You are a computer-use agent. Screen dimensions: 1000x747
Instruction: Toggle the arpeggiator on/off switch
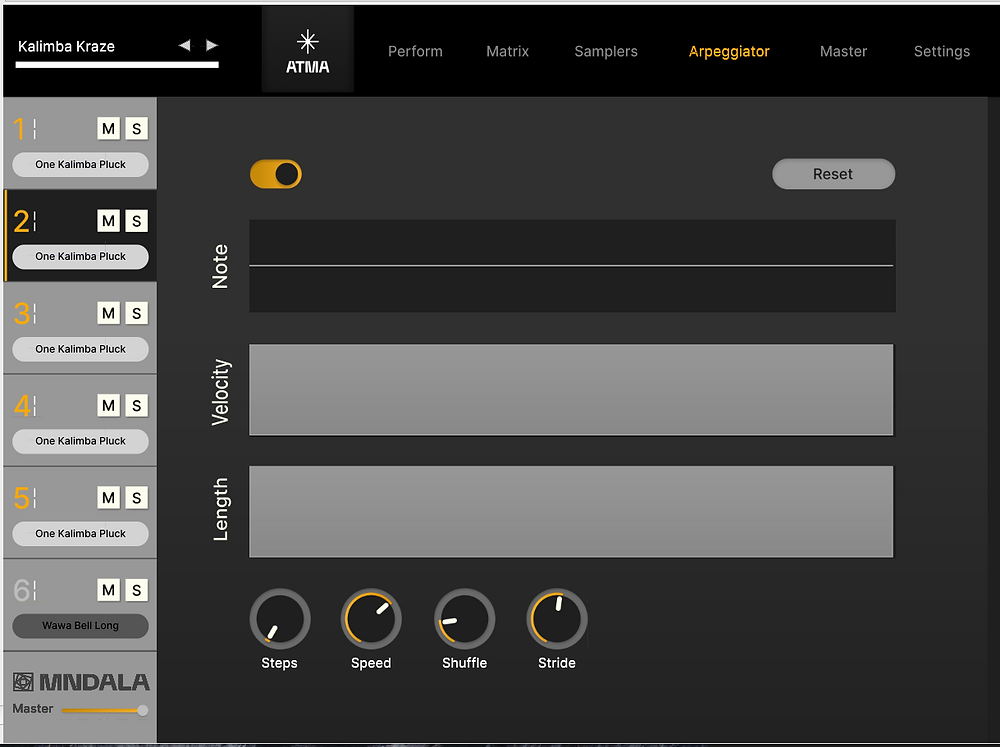click(276, 174)
